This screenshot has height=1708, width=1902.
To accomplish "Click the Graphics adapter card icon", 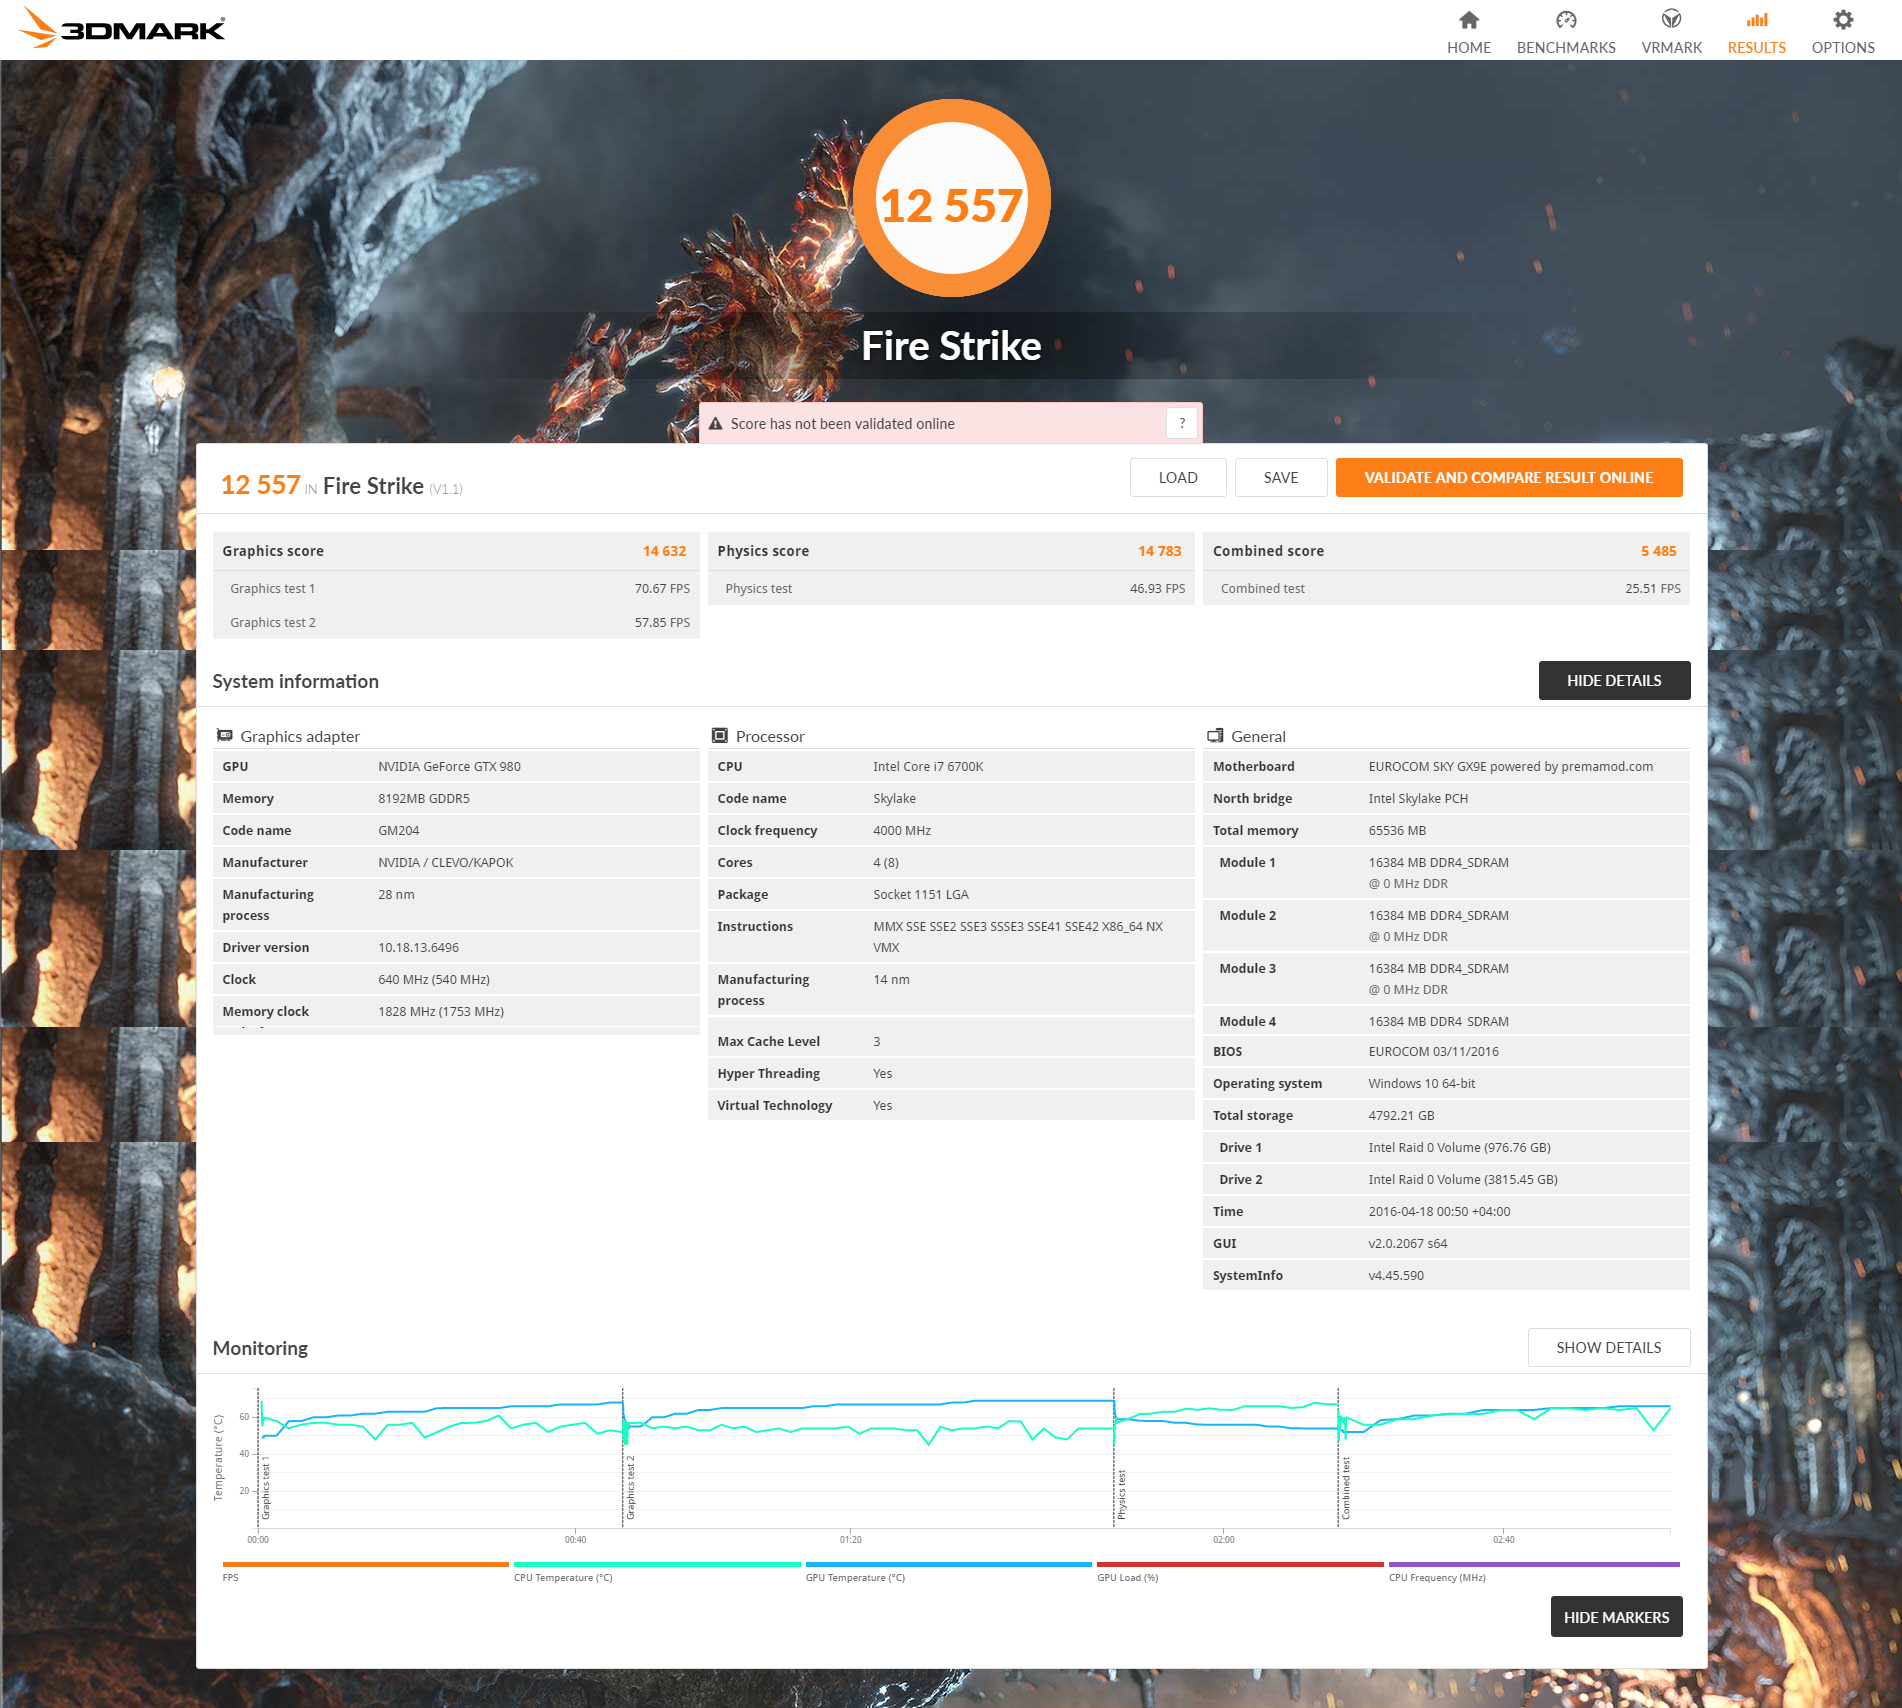I will point(225,735).
